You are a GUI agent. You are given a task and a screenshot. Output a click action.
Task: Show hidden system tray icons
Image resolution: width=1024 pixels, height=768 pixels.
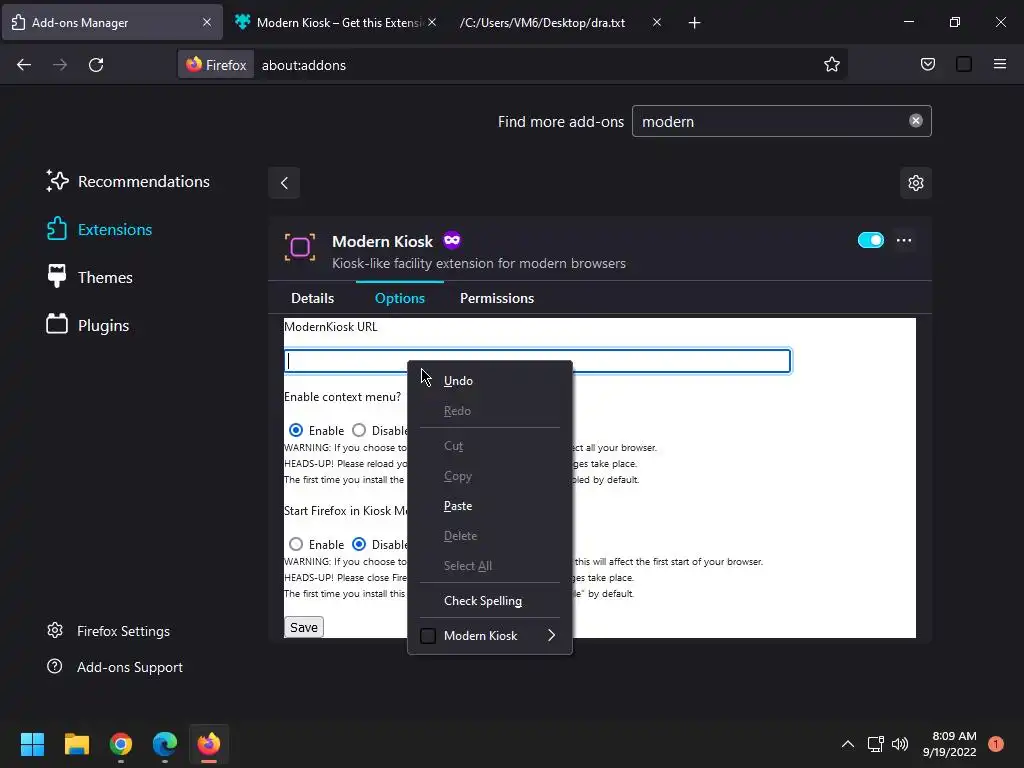847,744
